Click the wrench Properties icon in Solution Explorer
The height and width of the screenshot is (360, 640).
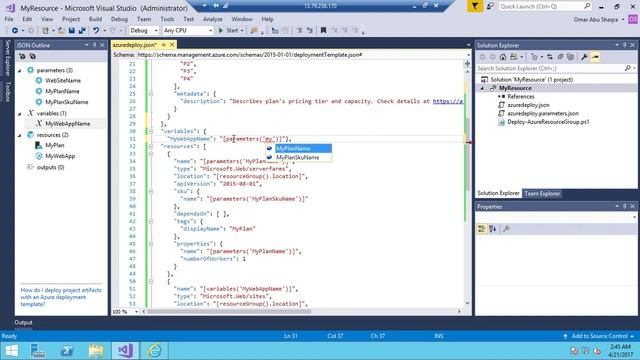[584, 57]
